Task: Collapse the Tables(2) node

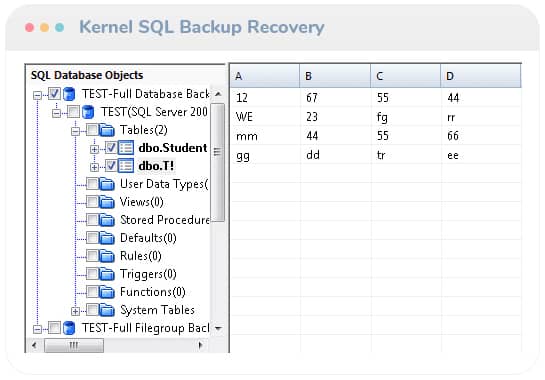Action: pos(75,131)
